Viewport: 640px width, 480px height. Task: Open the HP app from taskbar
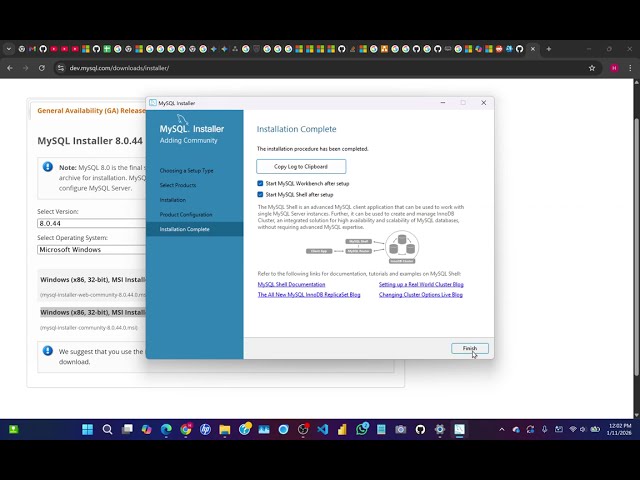pos(205,429)
